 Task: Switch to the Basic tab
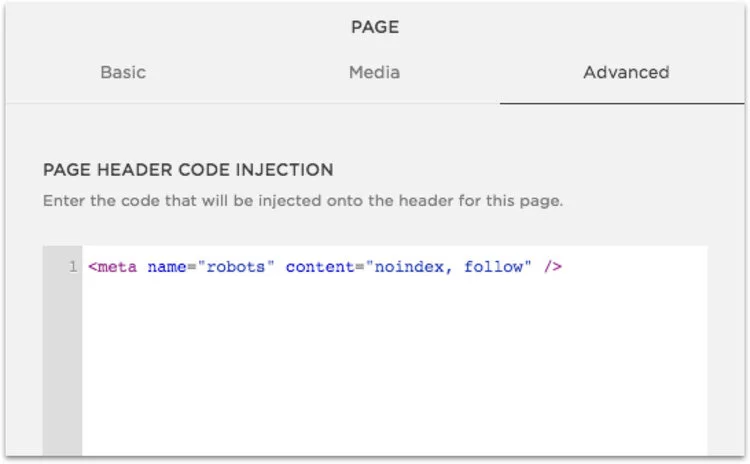[x=123, y=72]
